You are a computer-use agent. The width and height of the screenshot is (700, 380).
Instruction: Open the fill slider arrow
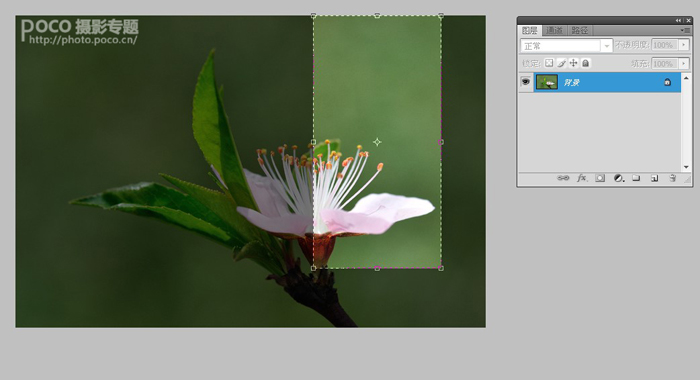click(683, 64)
